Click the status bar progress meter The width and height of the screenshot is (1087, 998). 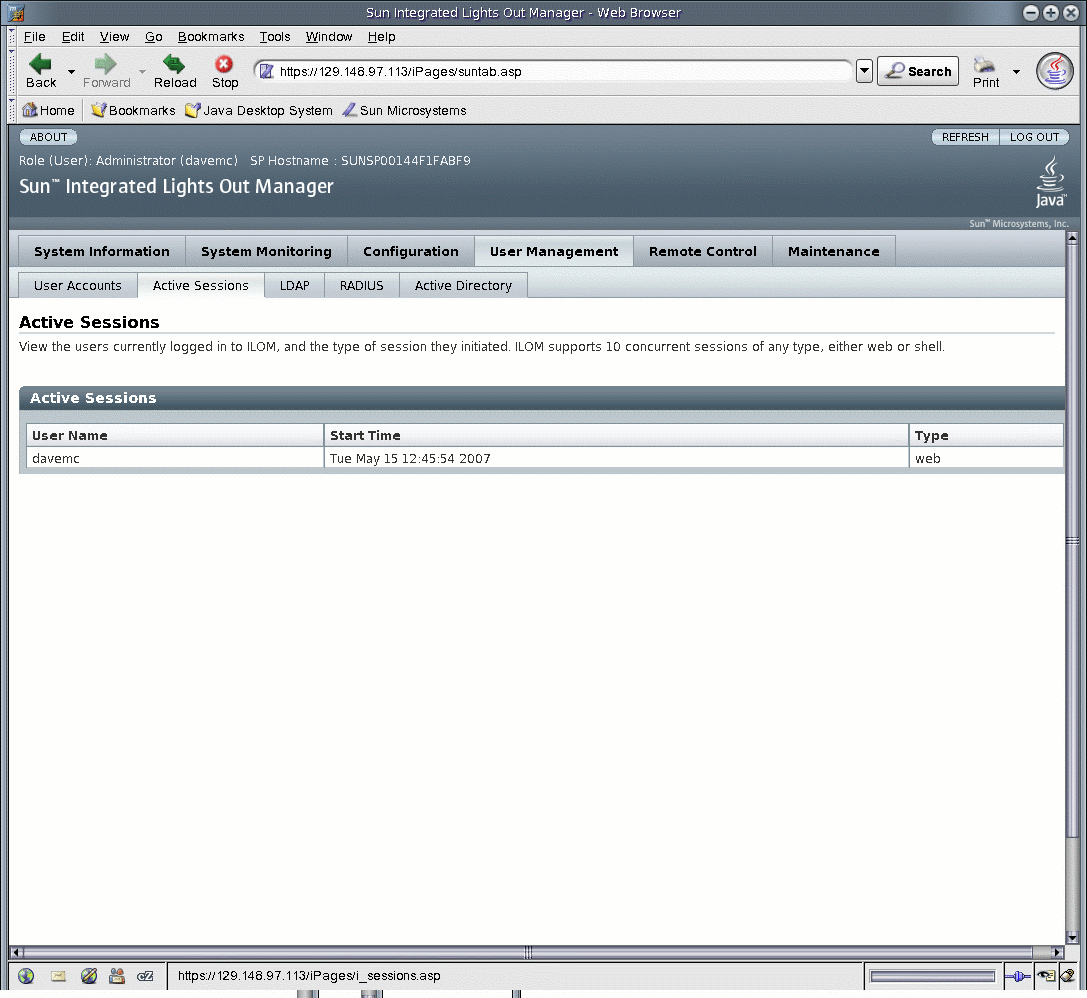pyautogui.click(x=933, y=977)
